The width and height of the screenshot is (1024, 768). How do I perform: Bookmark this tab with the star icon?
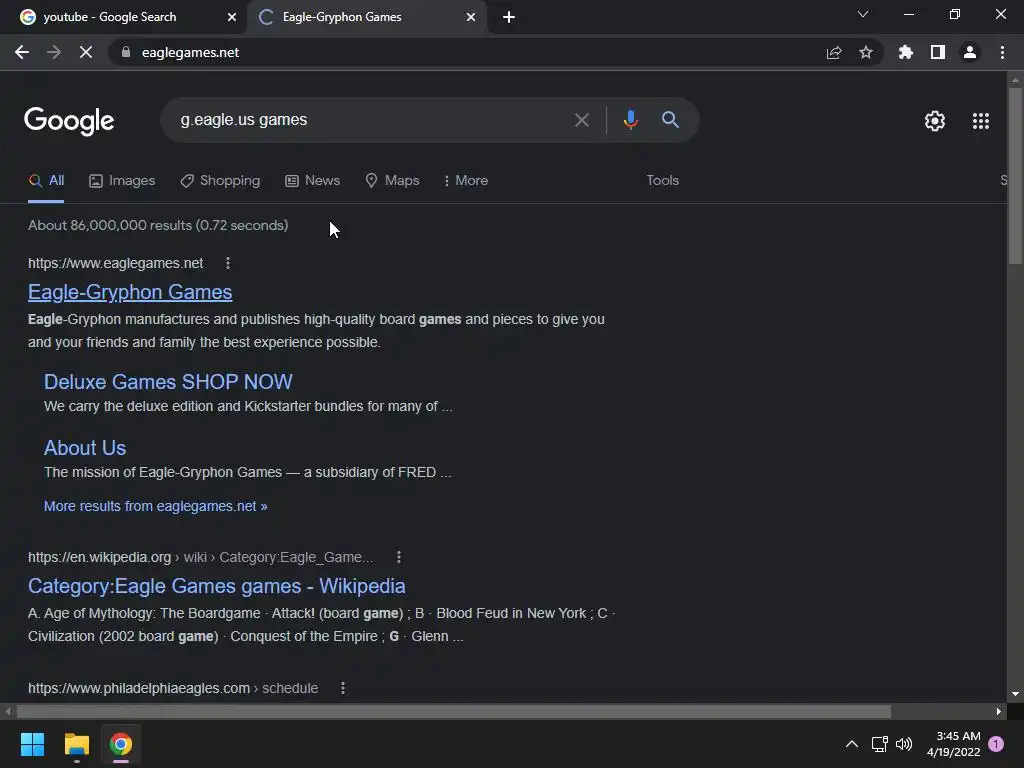(866, 52)
